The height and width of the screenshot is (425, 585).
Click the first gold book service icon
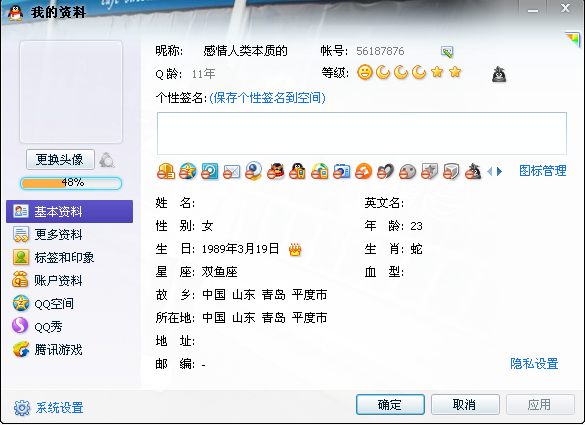pyautogui.click(x=166, y=171)
